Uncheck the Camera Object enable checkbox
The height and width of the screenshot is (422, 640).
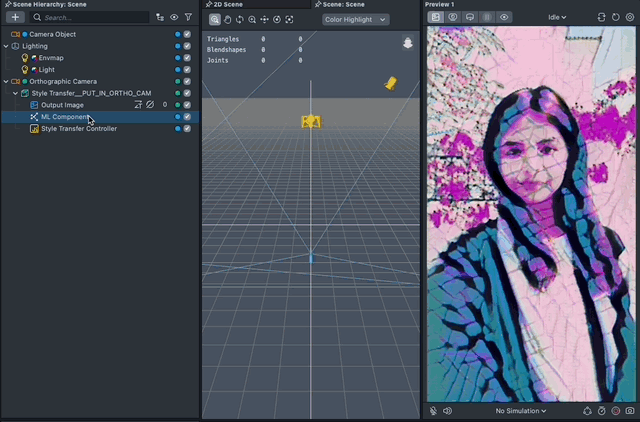pos(187,34)
